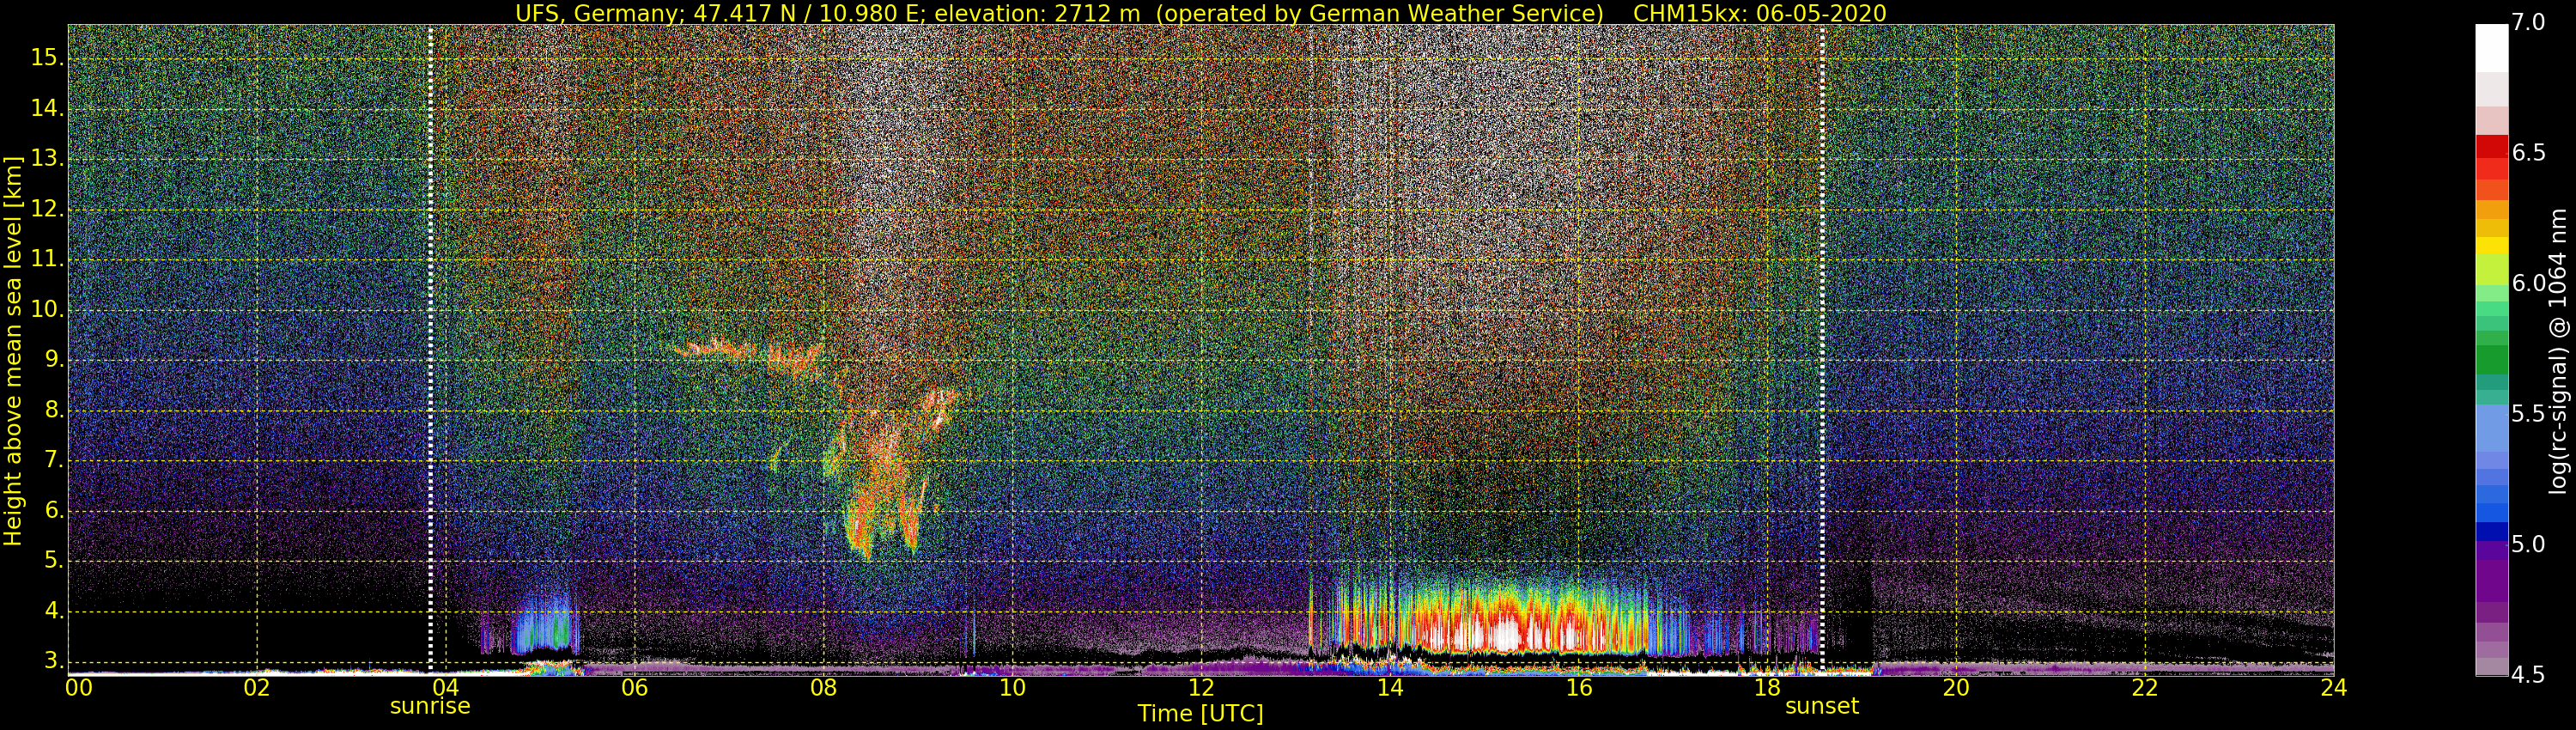Click the 4.5 colorbar value
The width and height of the screenshot is (2576, 730).
coord(2528,675)
